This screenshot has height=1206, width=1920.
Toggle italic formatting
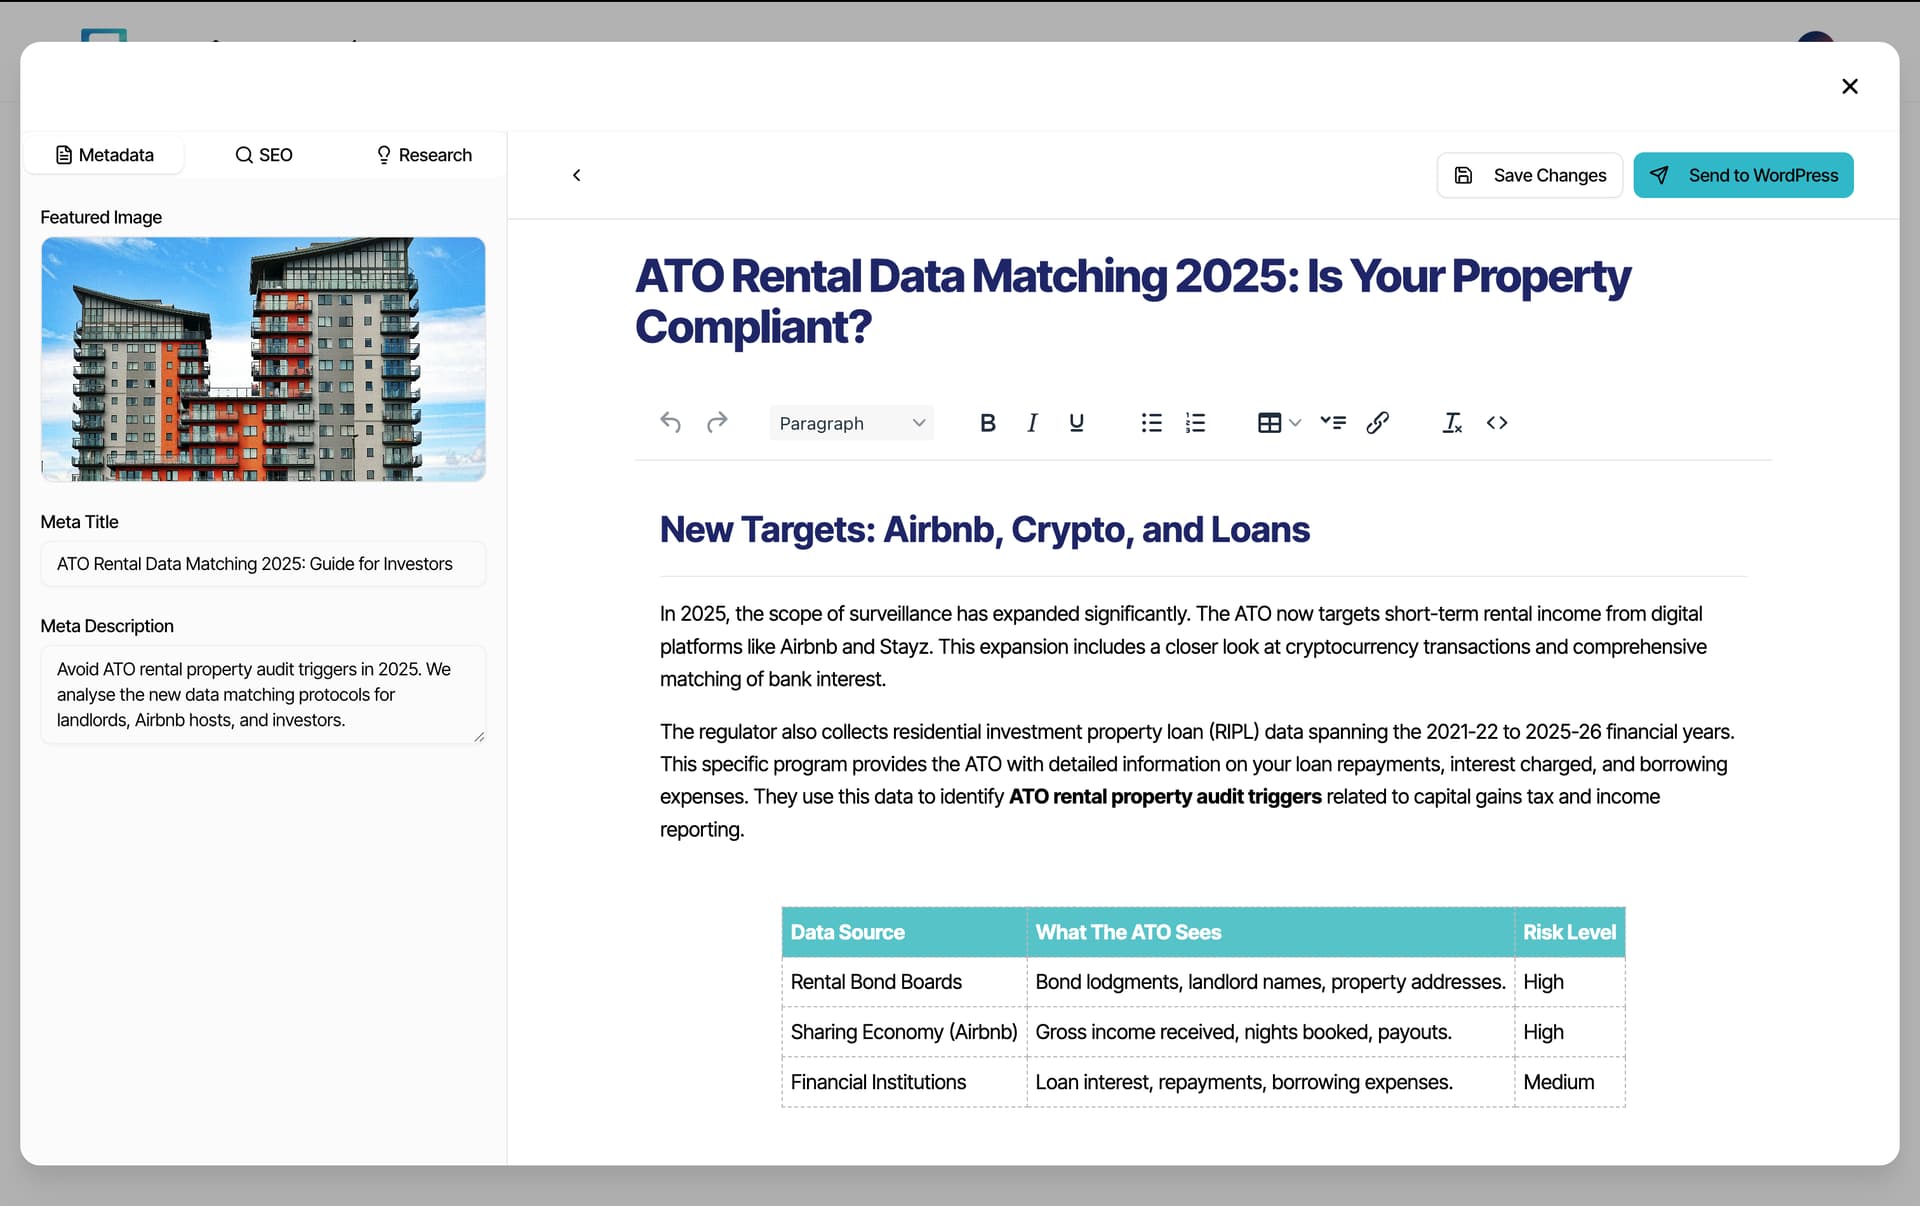point(1032,423)
